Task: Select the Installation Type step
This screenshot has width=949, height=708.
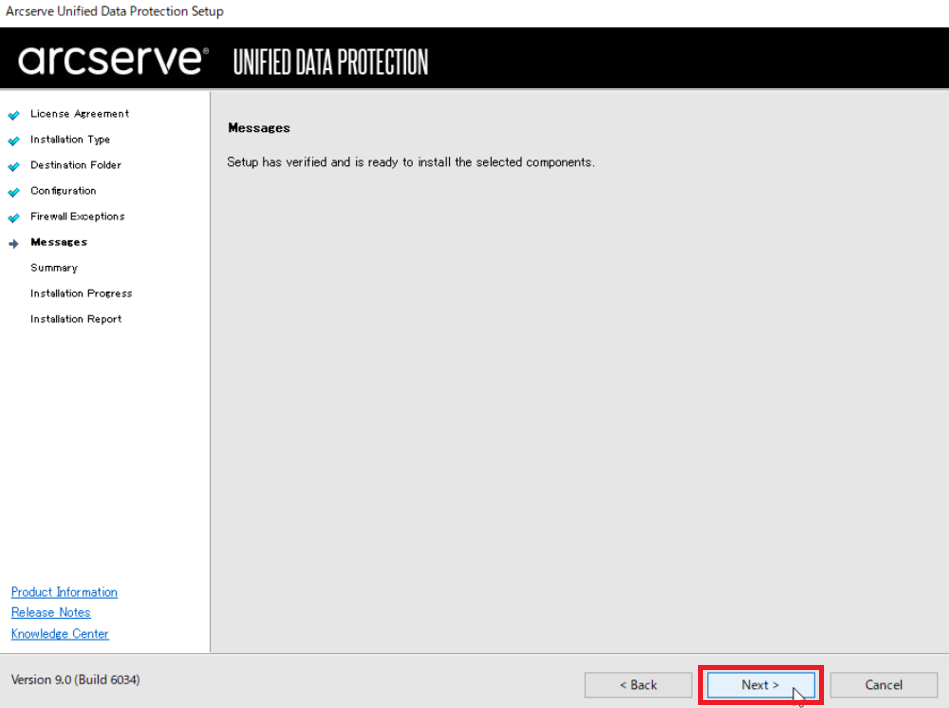Action: 70,139
